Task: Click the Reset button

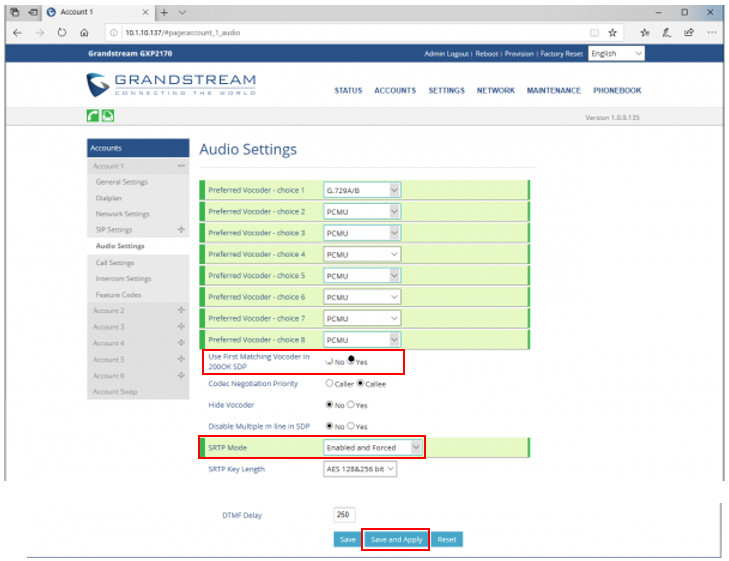Action: pyautogui.click(x=447, y=540)
